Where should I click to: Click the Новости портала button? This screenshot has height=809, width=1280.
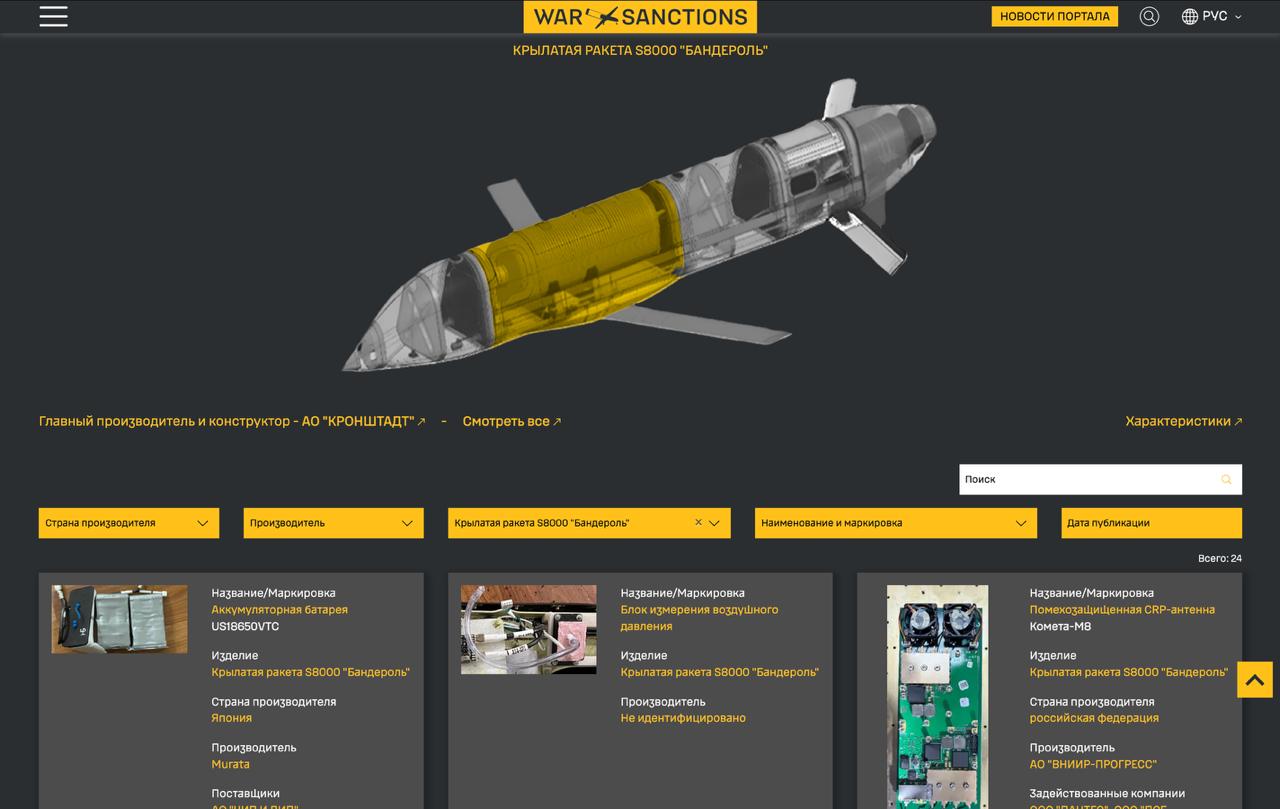(x=1054, y=16)
